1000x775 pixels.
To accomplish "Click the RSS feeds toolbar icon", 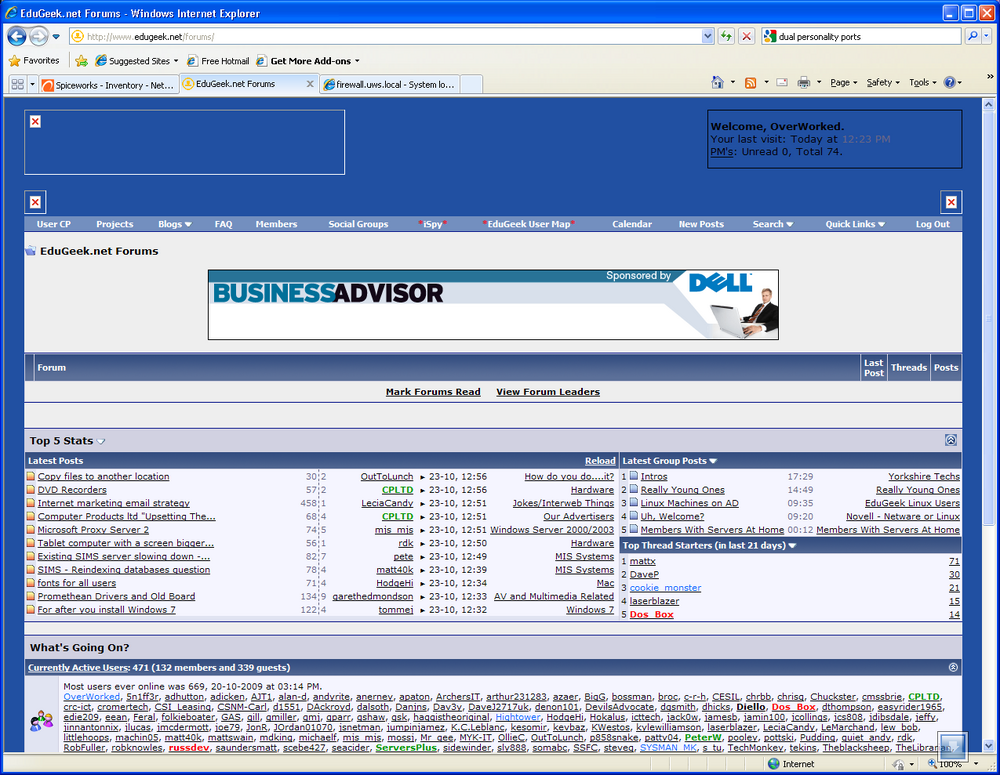I will [x=751, y=82].
